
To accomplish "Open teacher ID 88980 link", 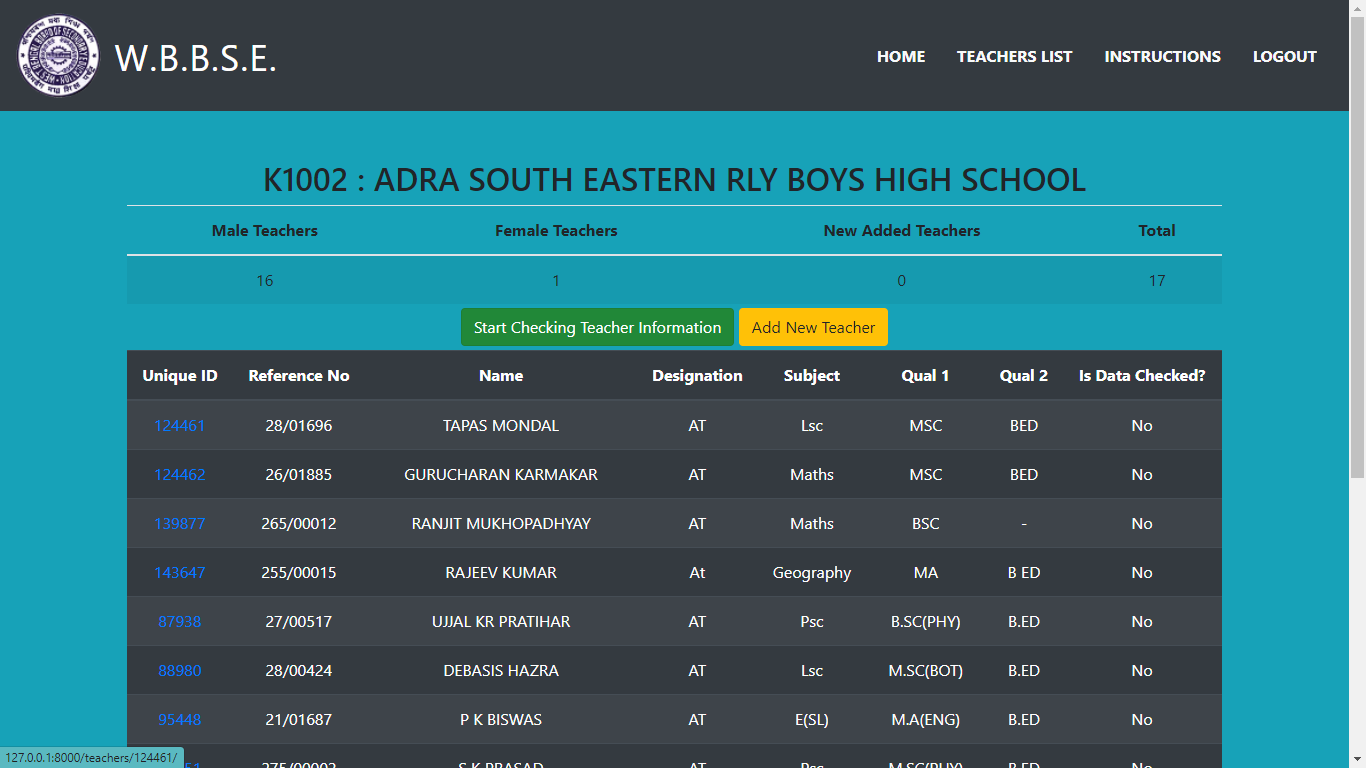I will (x=179, y=671).
